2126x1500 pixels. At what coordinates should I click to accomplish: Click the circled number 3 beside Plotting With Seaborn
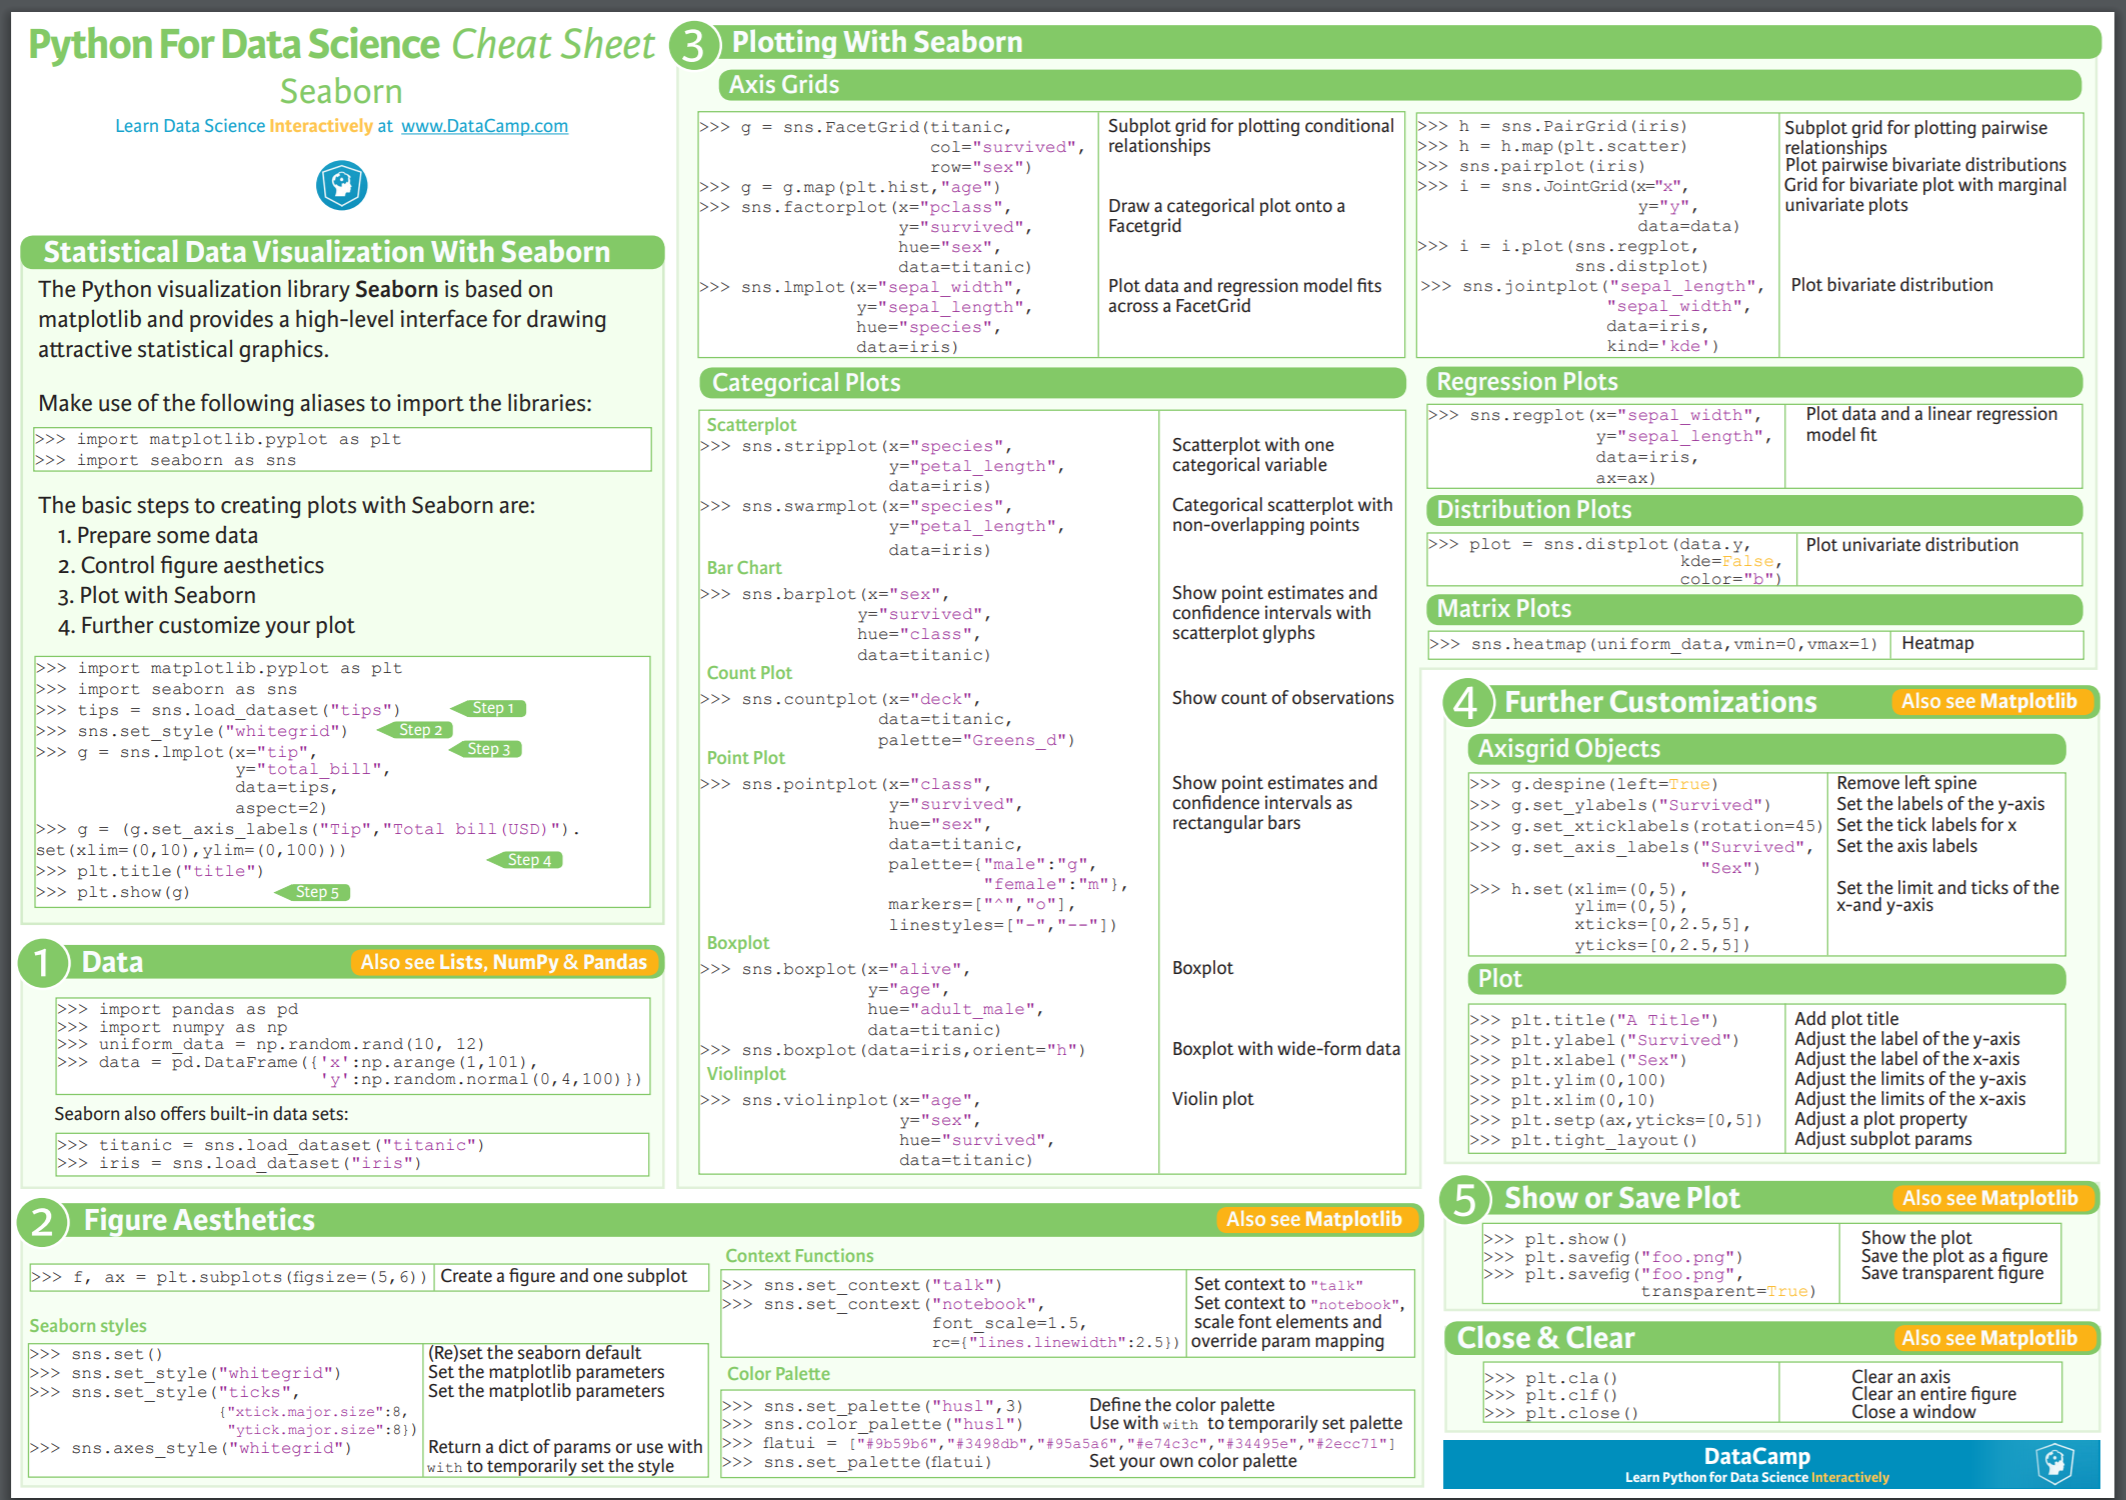(693, 43)
